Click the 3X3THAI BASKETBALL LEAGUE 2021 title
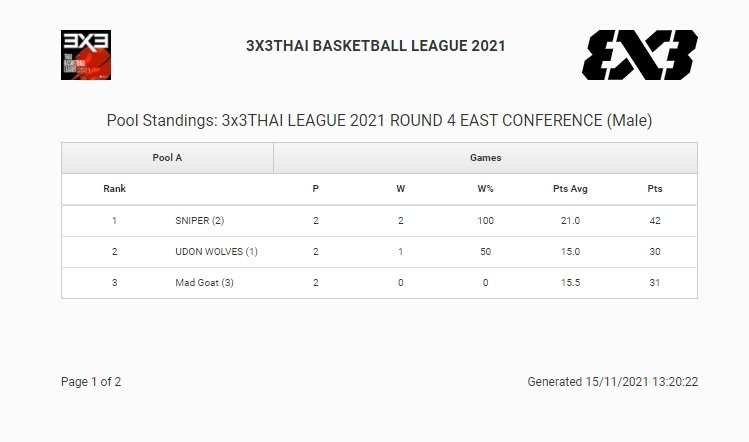 pyautogui.click(x=375, y=46)
